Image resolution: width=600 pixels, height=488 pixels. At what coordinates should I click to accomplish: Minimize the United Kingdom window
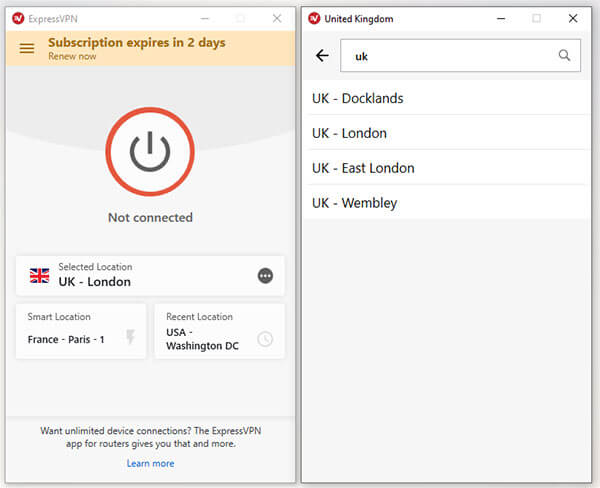pyautogui.click(x=501, y=18)
